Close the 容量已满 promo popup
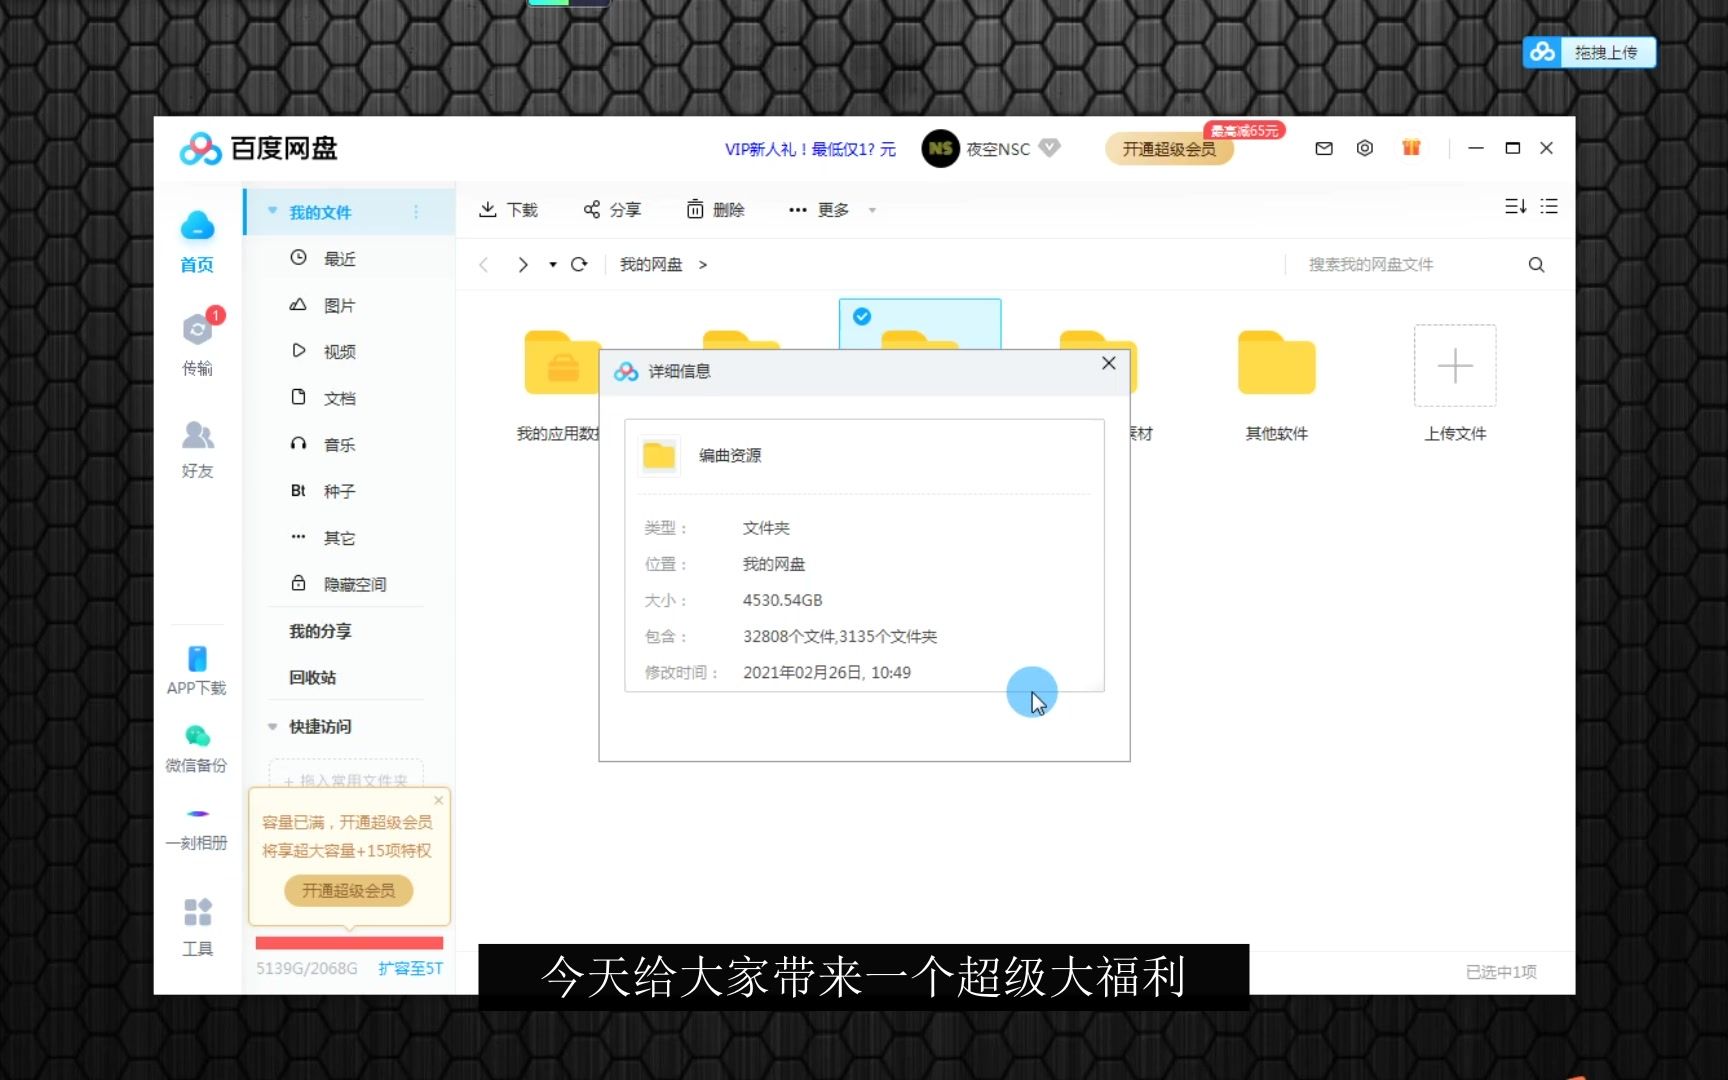Screen dimensions: 1728x1080 click(438, 800)
